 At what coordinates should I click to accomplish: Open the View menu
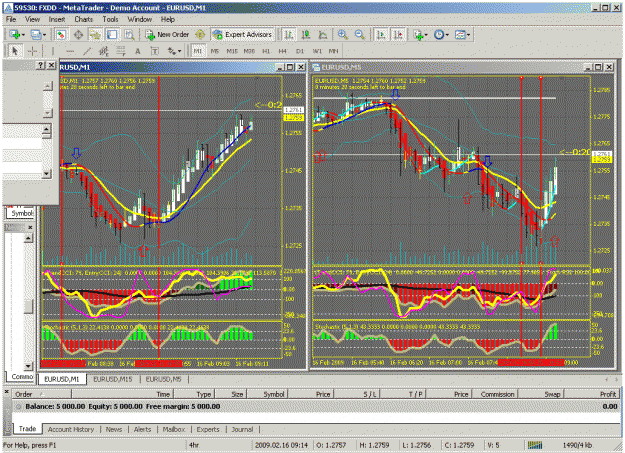[32, 19]
